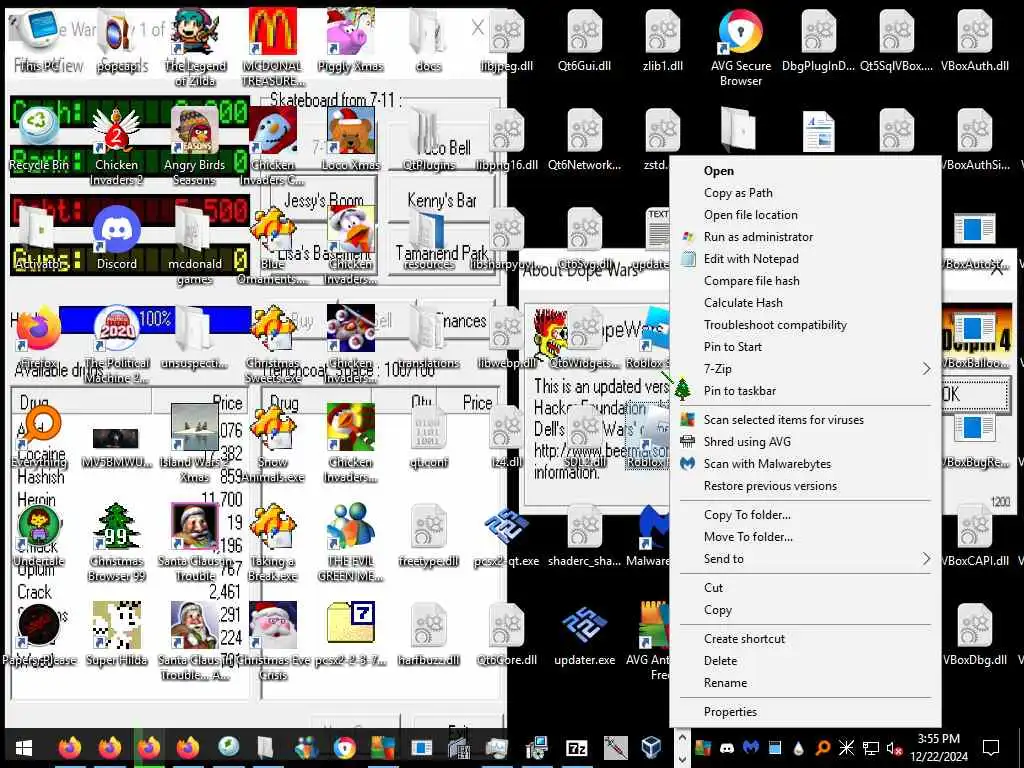
Task: Click the blue 100% health bar
Action: (x=155, y=319)
